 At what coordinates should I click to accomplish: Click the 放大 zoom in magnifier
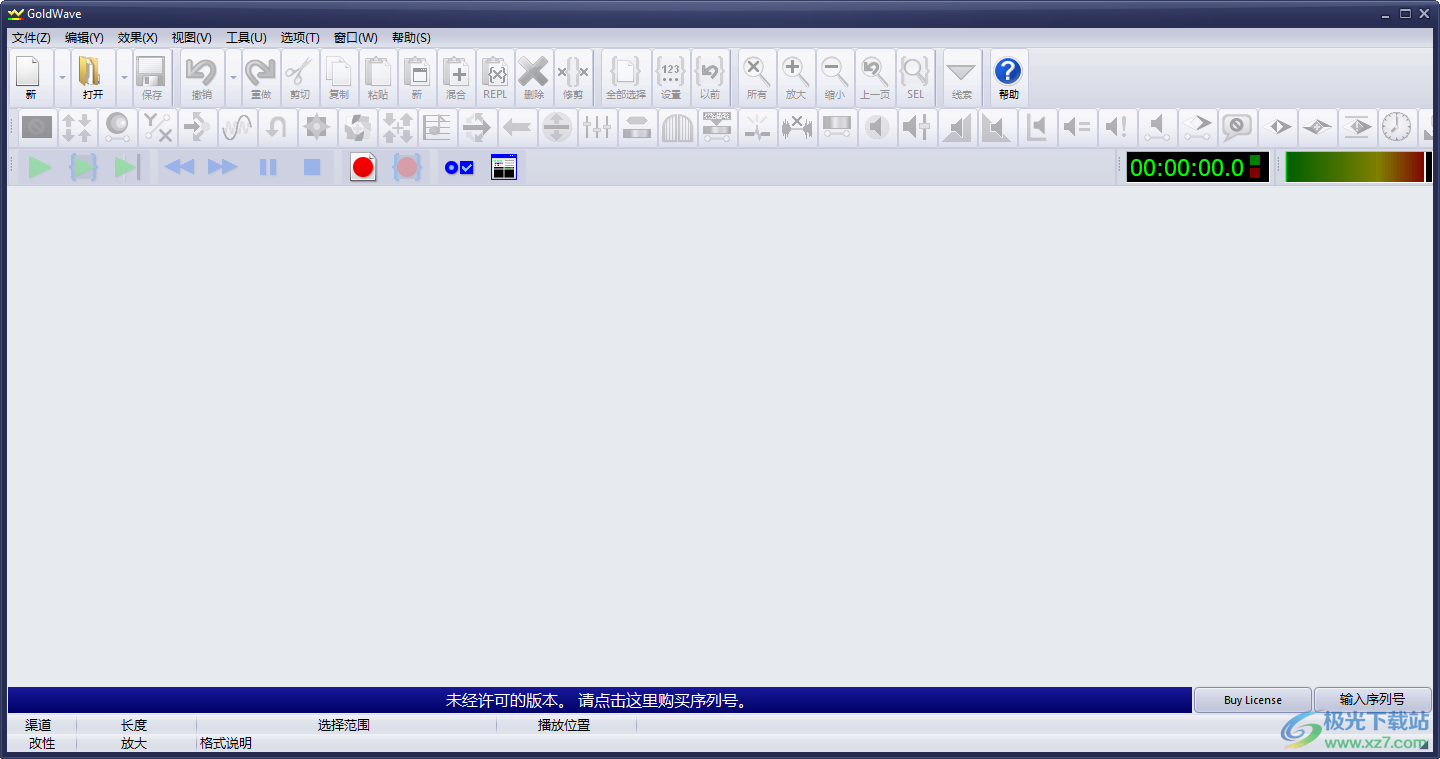(x=796, y=78)
